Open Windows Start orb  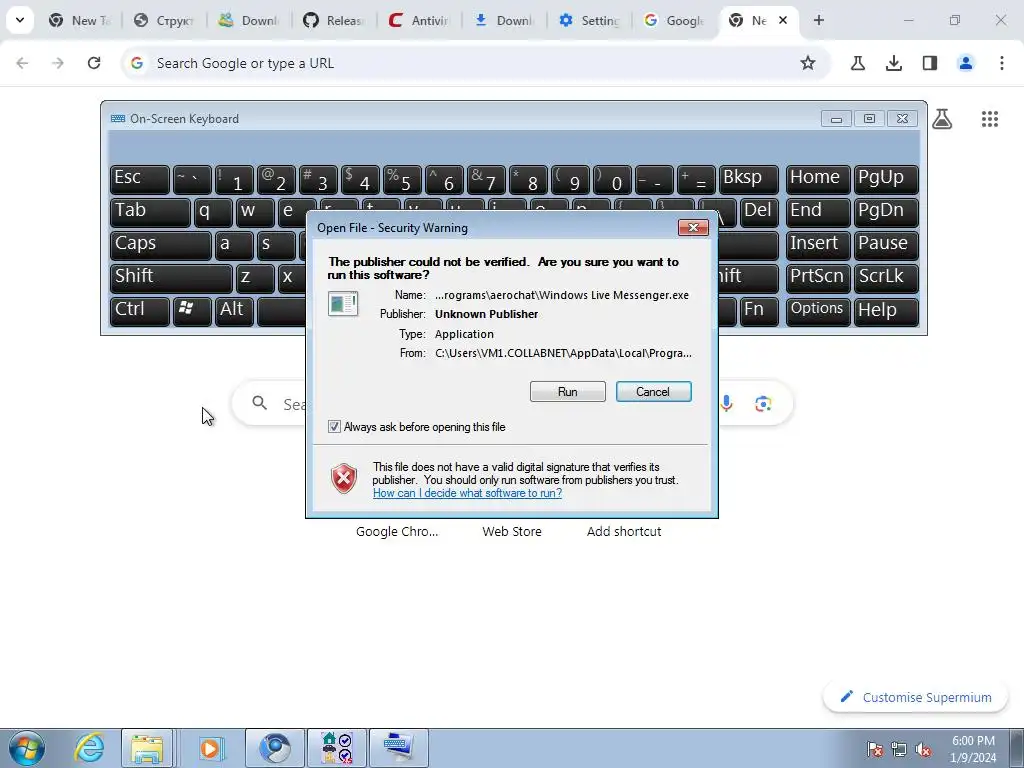(26, 748)
